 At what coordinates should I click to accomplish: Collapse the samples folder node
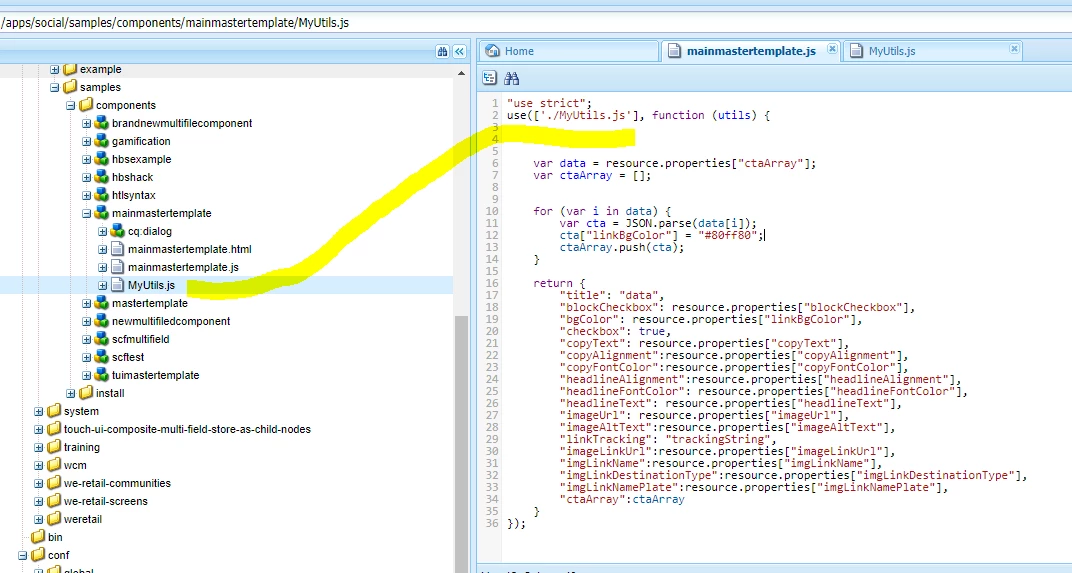click(x=55, y=88)
